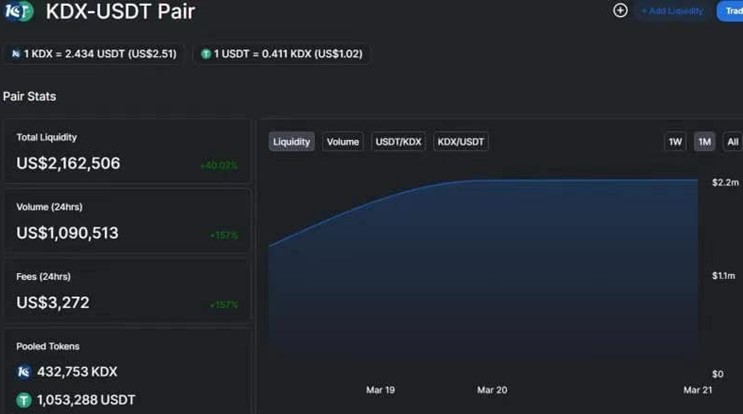Click the Volume (24hrs) value US$1,090,513
Image resolution: width=743 pixels, height=414 pixels.
(67, 233)
